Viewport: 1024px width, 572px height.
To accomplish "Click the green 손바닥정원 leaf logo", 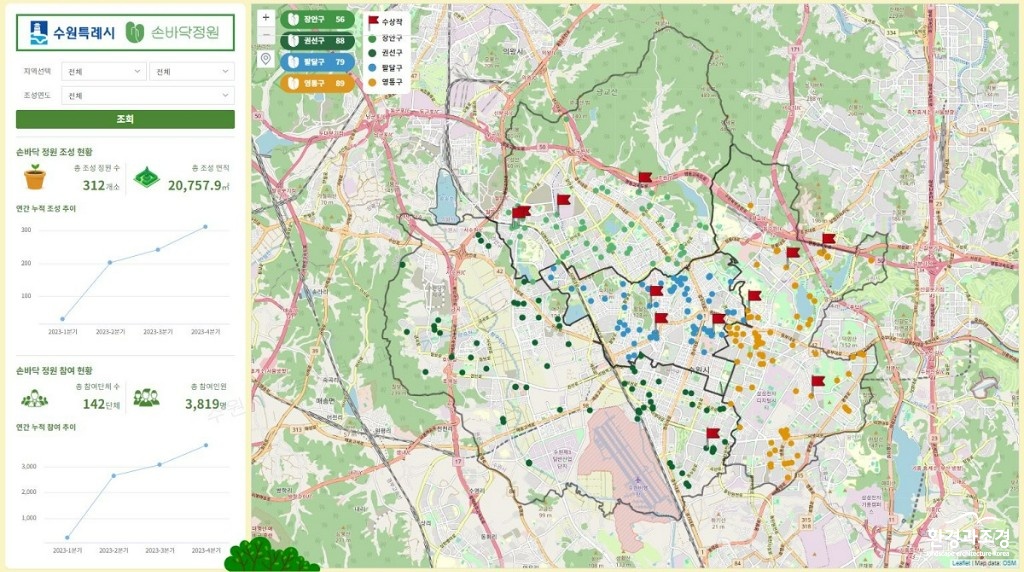I will (135, 32).
